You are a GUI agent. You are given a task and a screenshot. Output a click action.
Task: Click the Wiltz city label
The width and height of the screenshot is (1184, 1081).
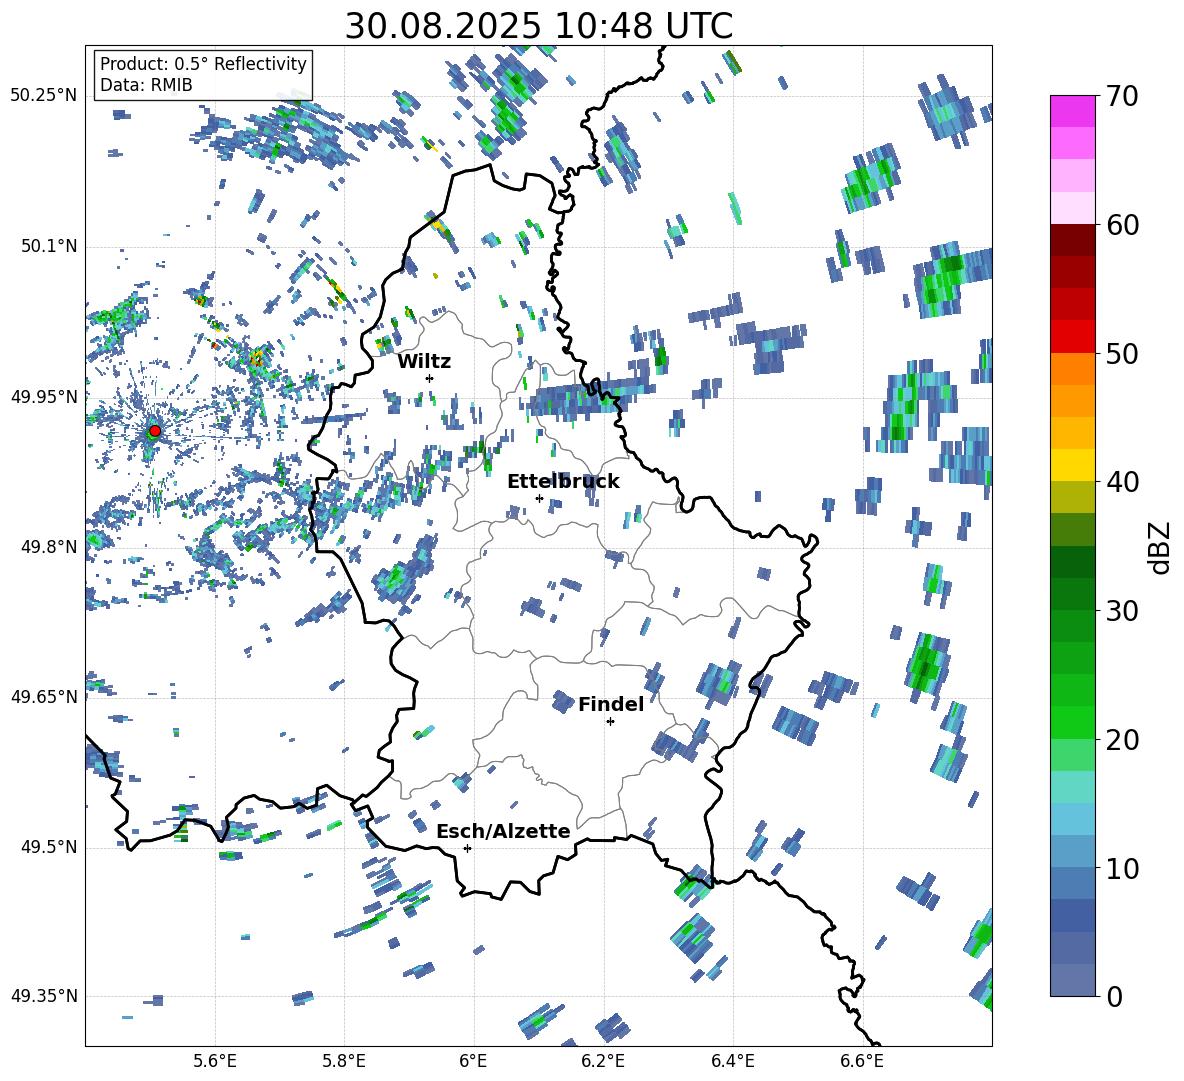[x=424, y=362]
